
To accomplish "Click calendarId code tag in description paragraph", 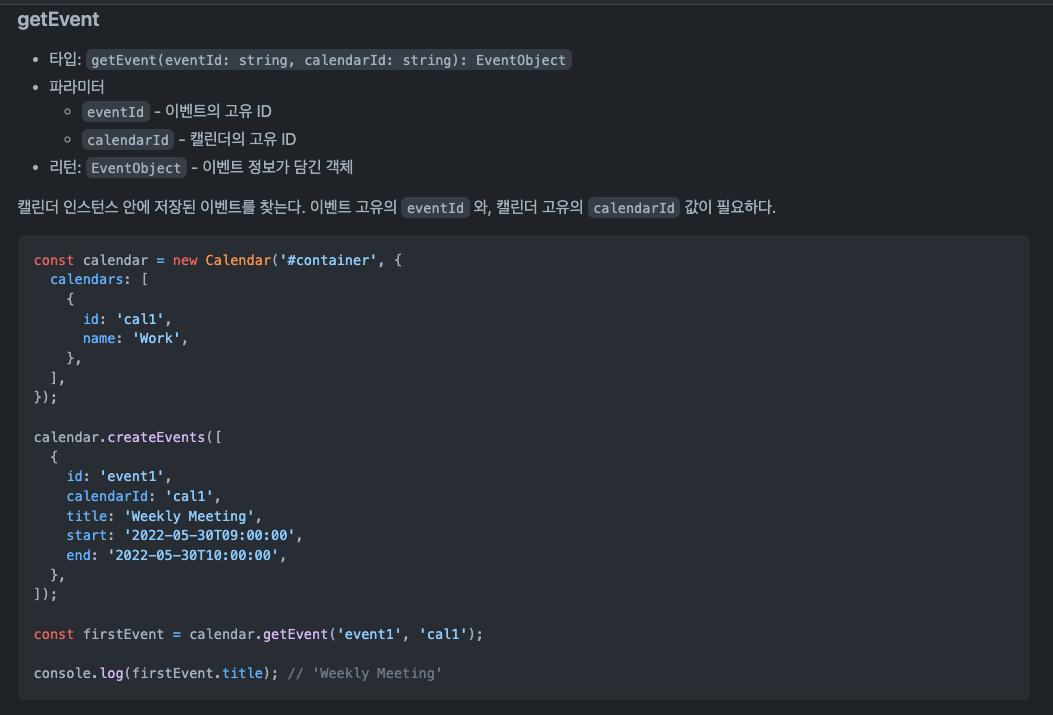I will pyautogui.click(x=633, y=208).
